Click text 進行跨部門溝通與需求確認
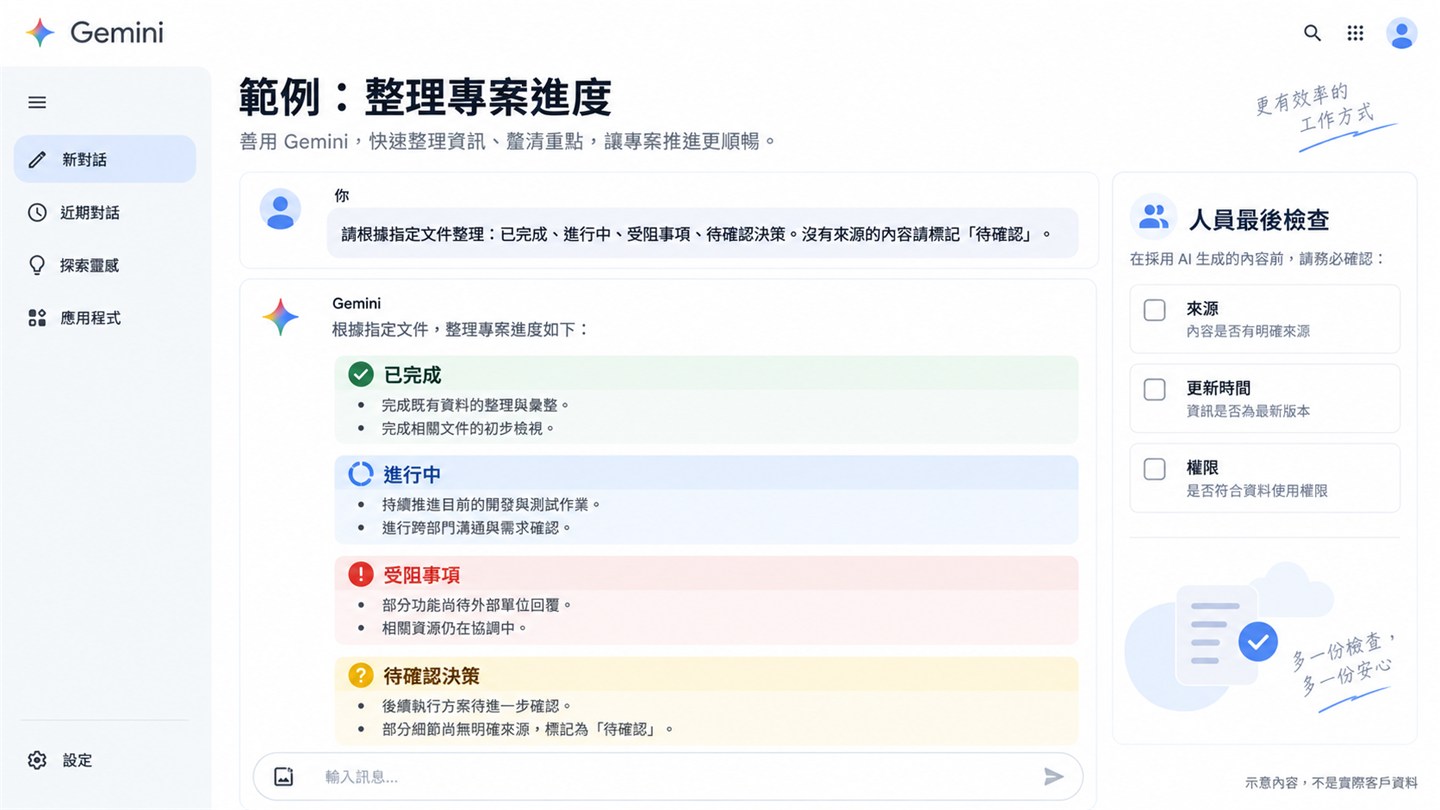 click(476, 528)
